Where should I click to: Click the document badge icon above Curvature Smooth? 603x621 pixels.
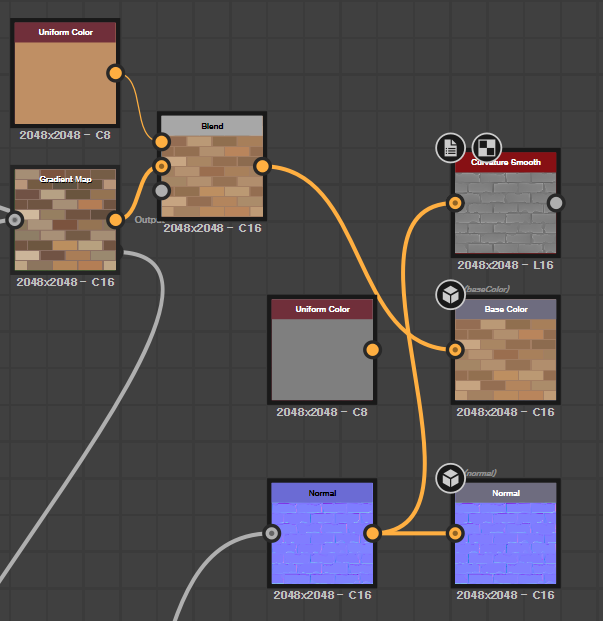451,148
